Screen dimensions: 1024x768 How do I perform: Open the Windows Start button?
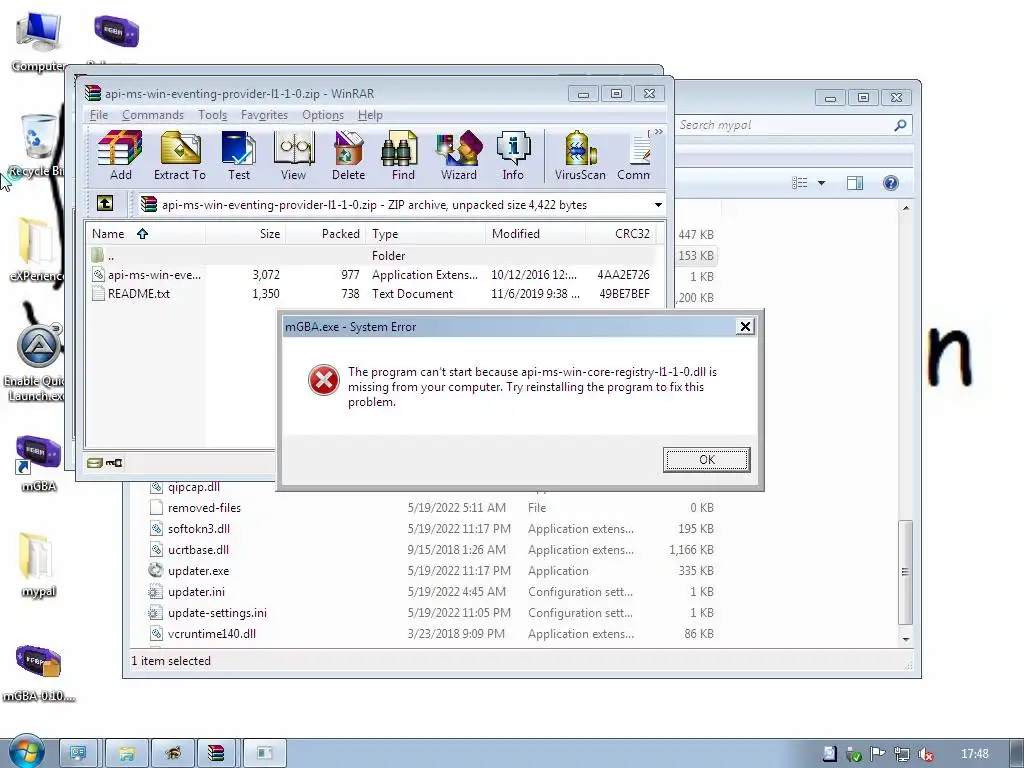pyautogui.click(x=26, y=752)
